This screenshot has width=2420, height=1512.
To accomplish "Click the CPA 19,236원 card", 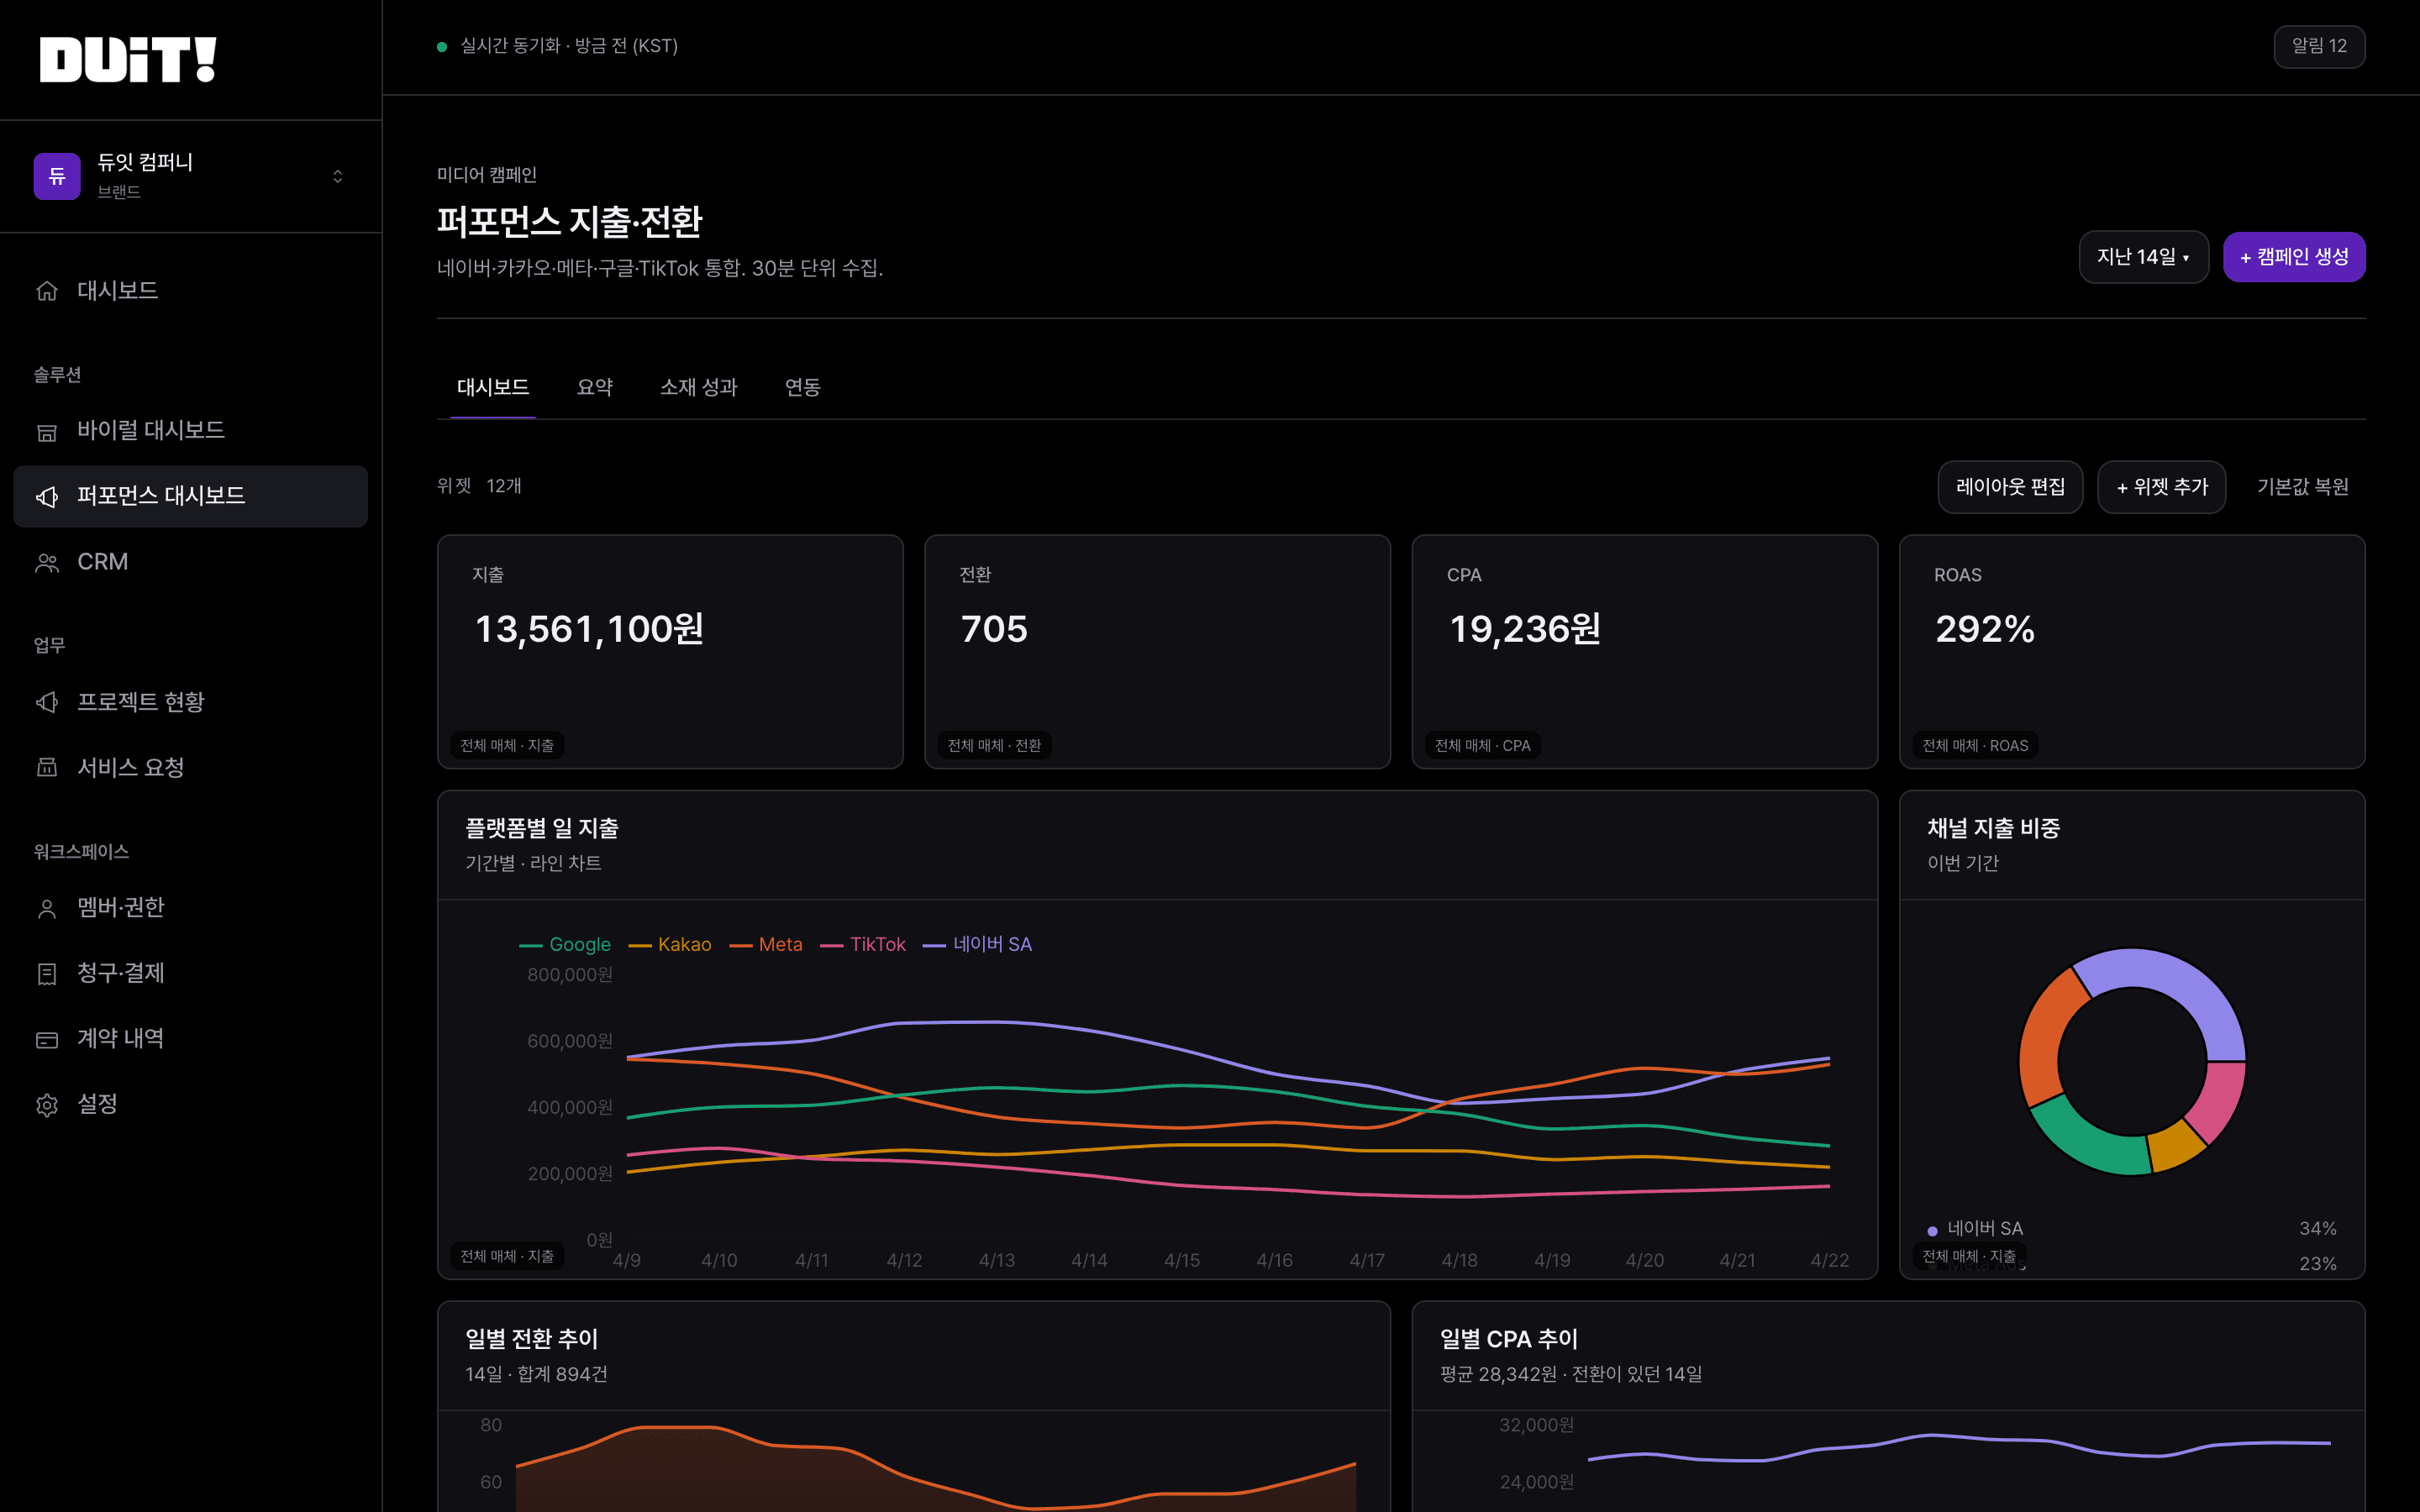I will coord(1645,652).
